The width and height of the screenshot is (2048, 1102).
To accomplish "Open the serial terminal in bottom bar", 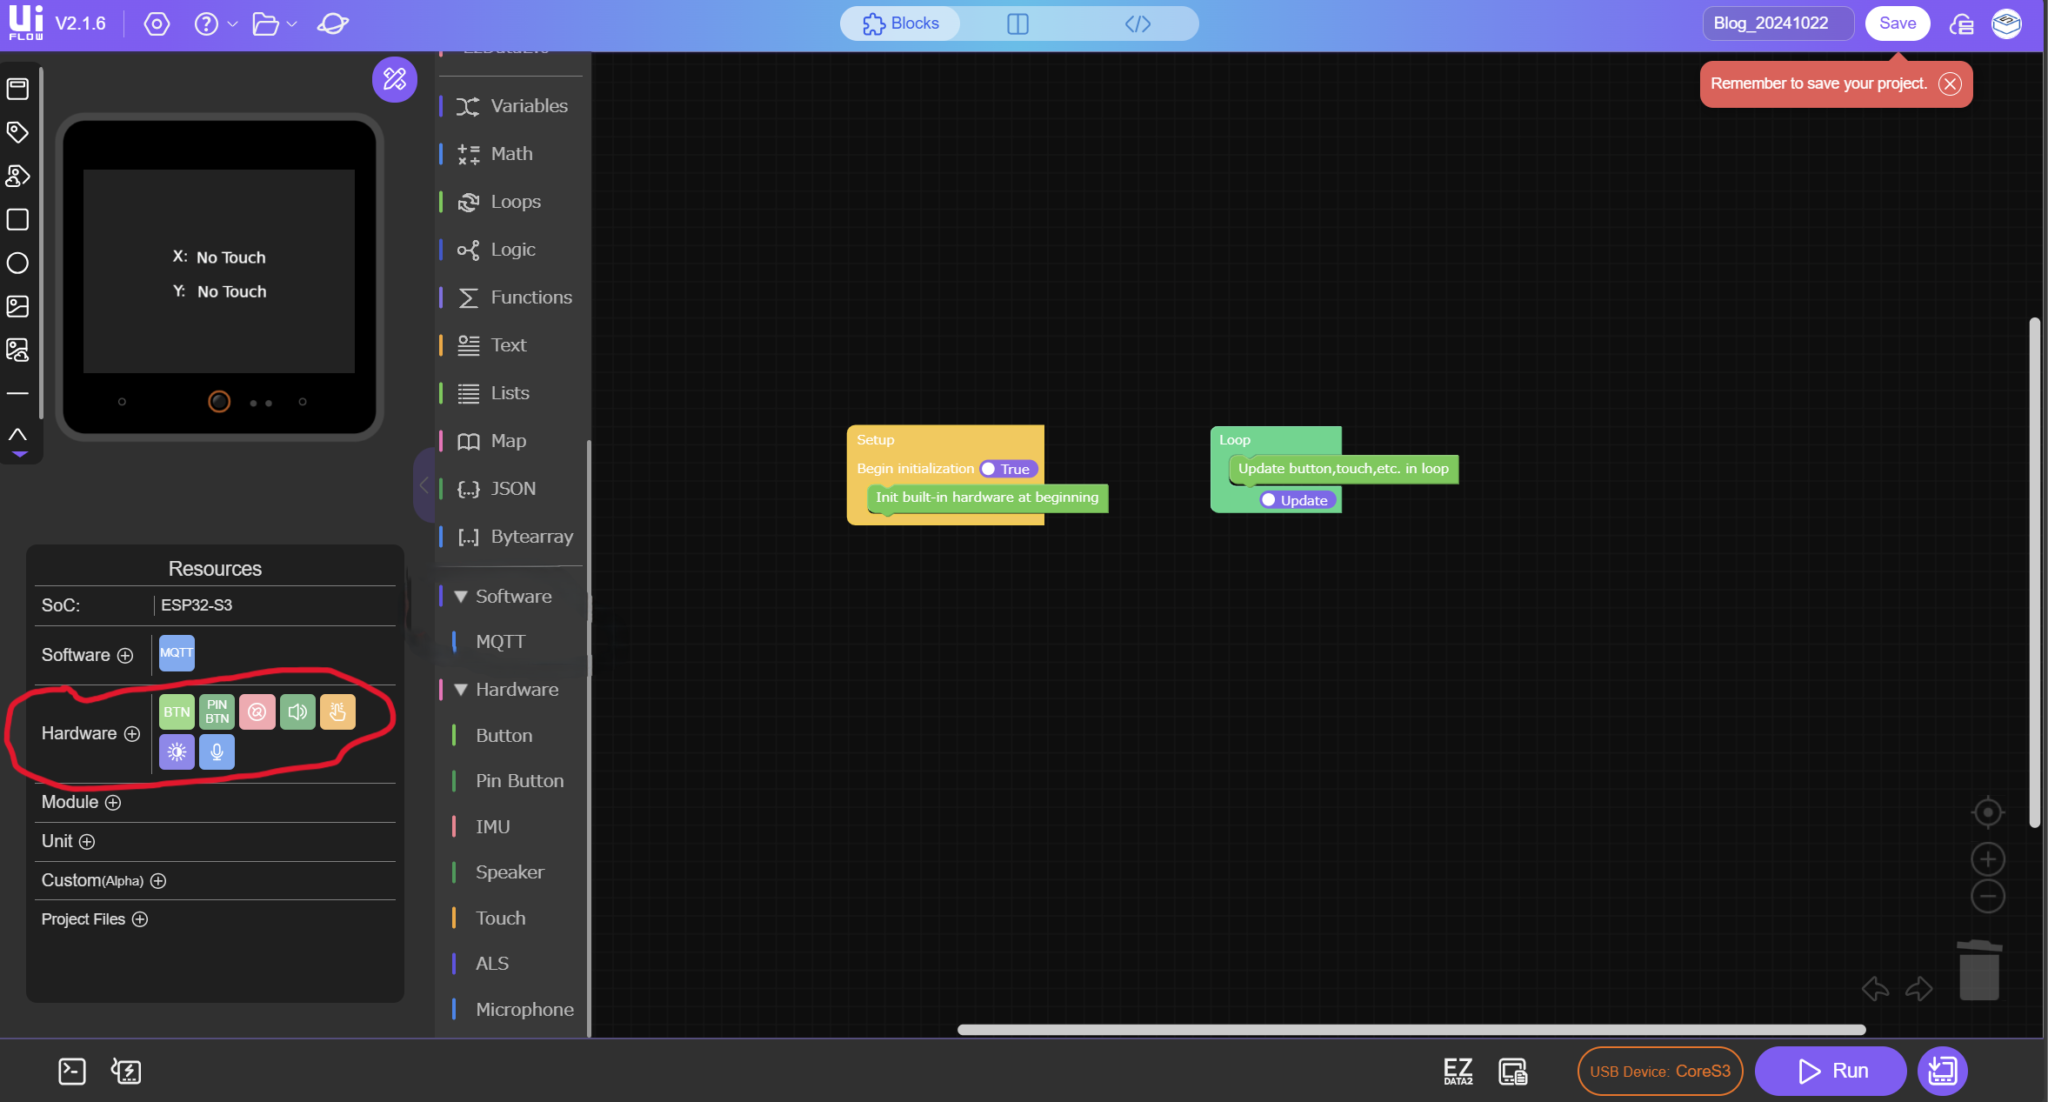I will click(71, 1070).
